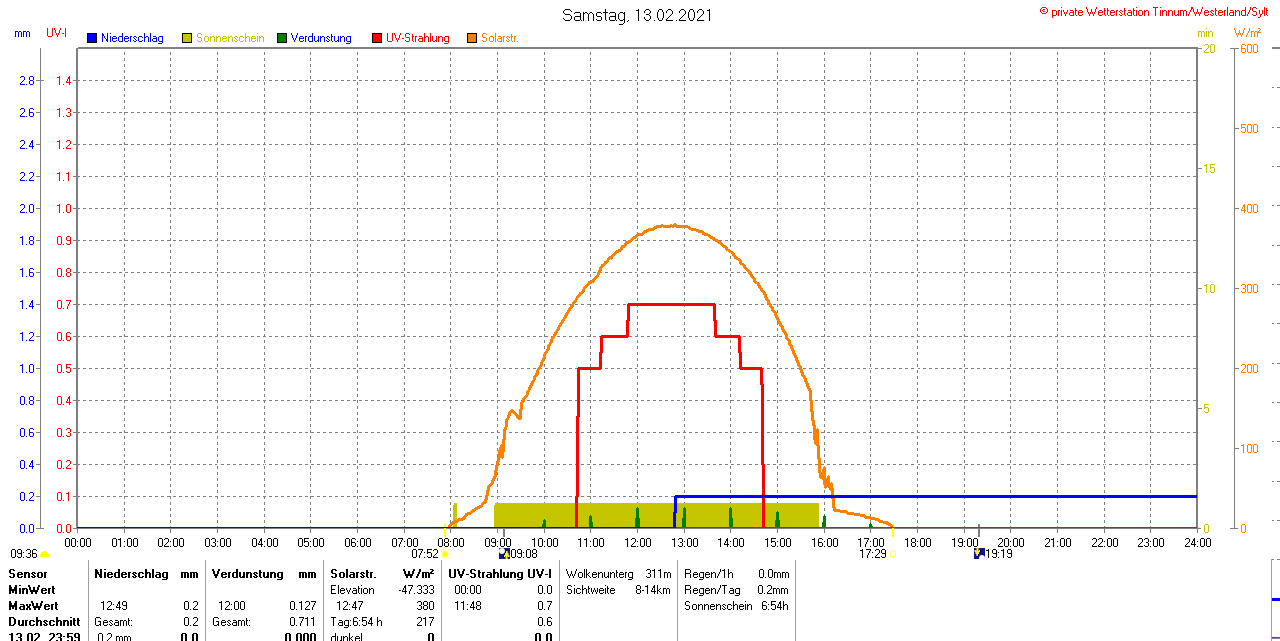1280x641 pixels.
Task: Click the peak of the orange solar curve
Action: [674, 225]
